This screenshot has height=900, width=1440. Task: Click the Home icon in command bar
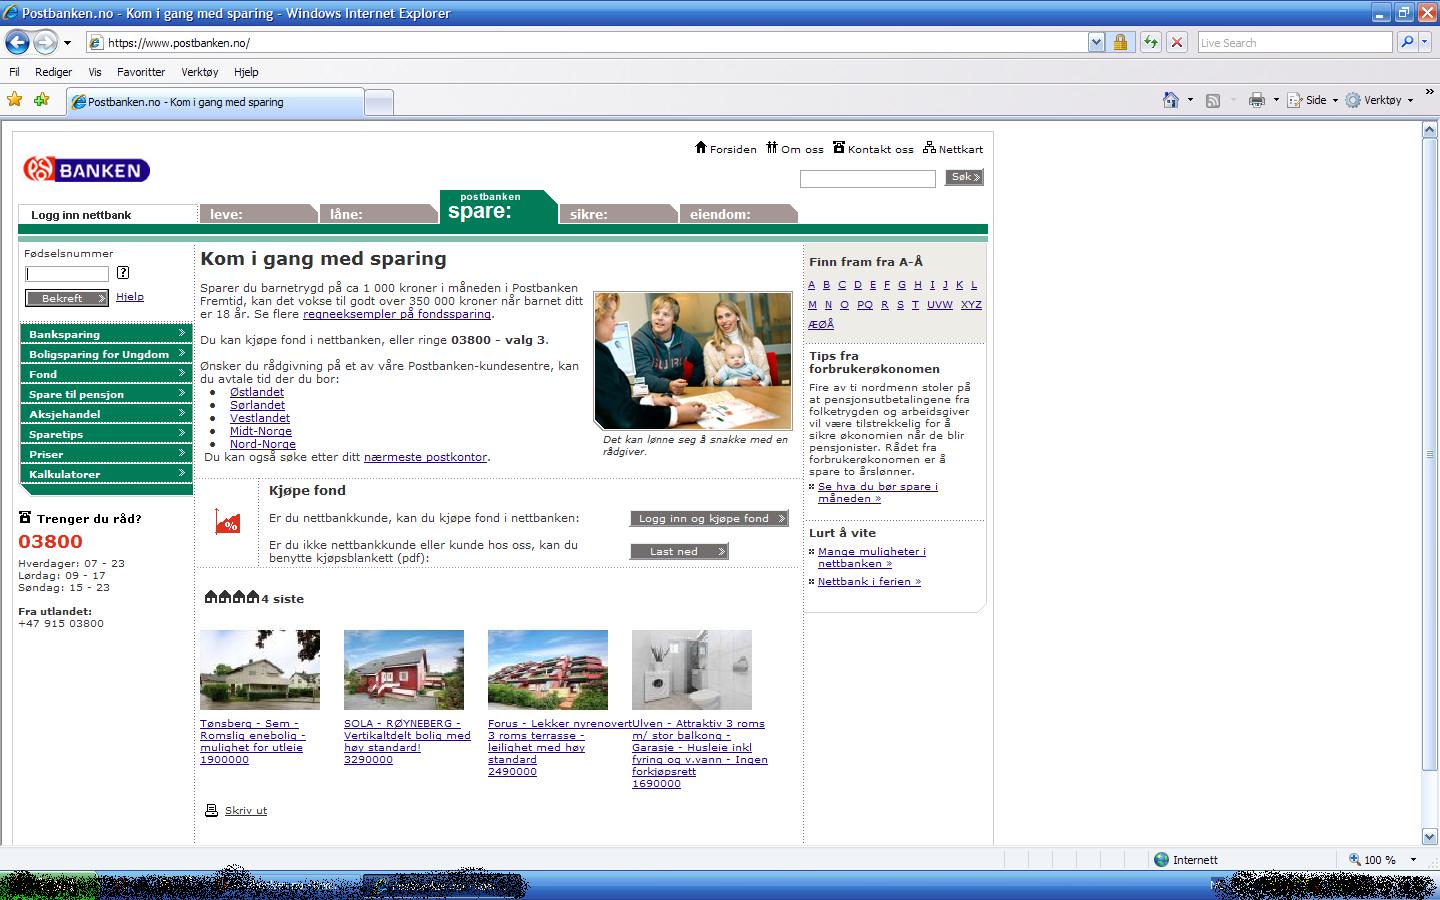1171,100
